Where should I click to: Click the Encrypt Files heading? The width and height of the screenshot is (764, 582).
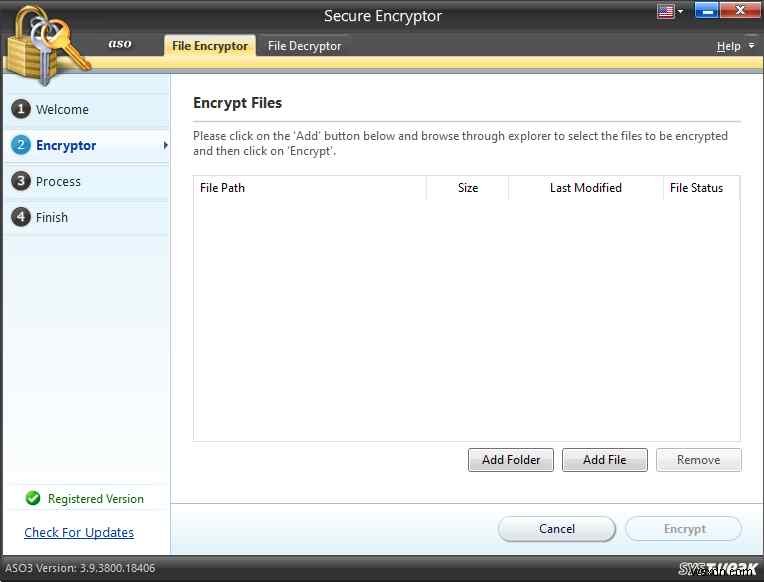click(237, 103)
